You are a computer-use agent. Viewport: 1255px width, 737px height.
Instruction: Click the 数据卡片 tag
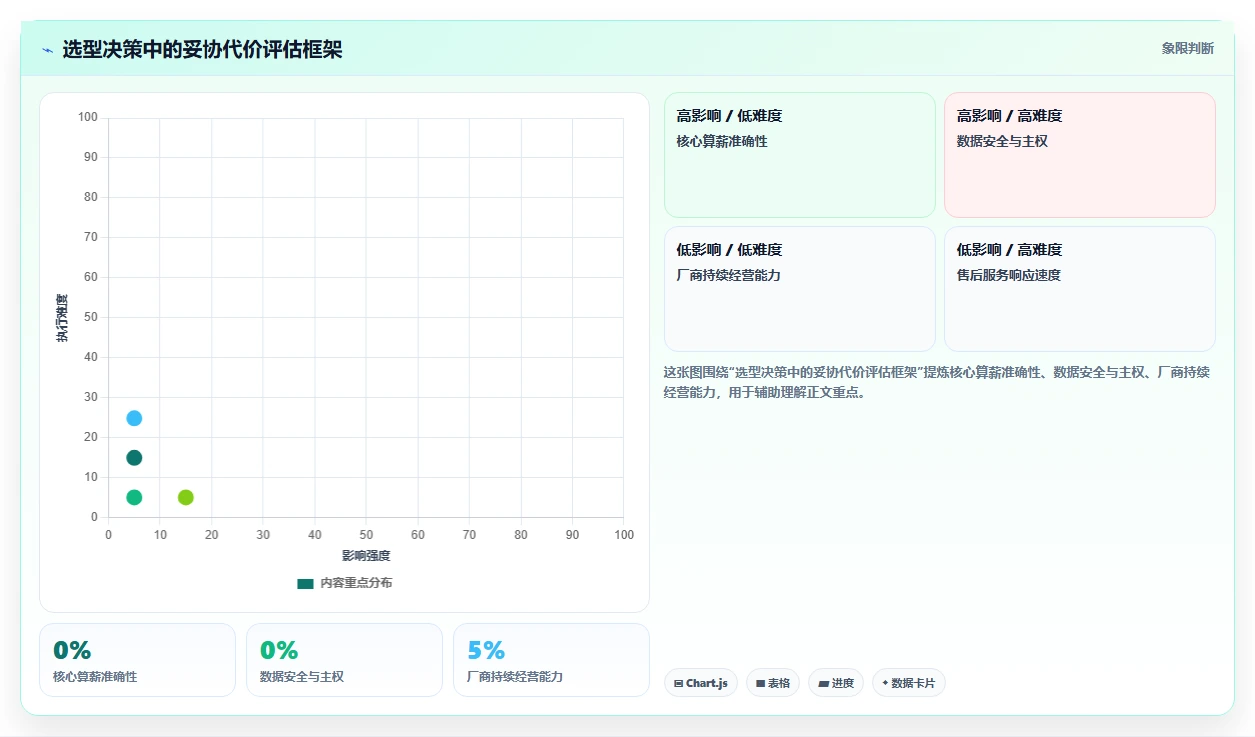pyautogui.click(x=909, y=683)
